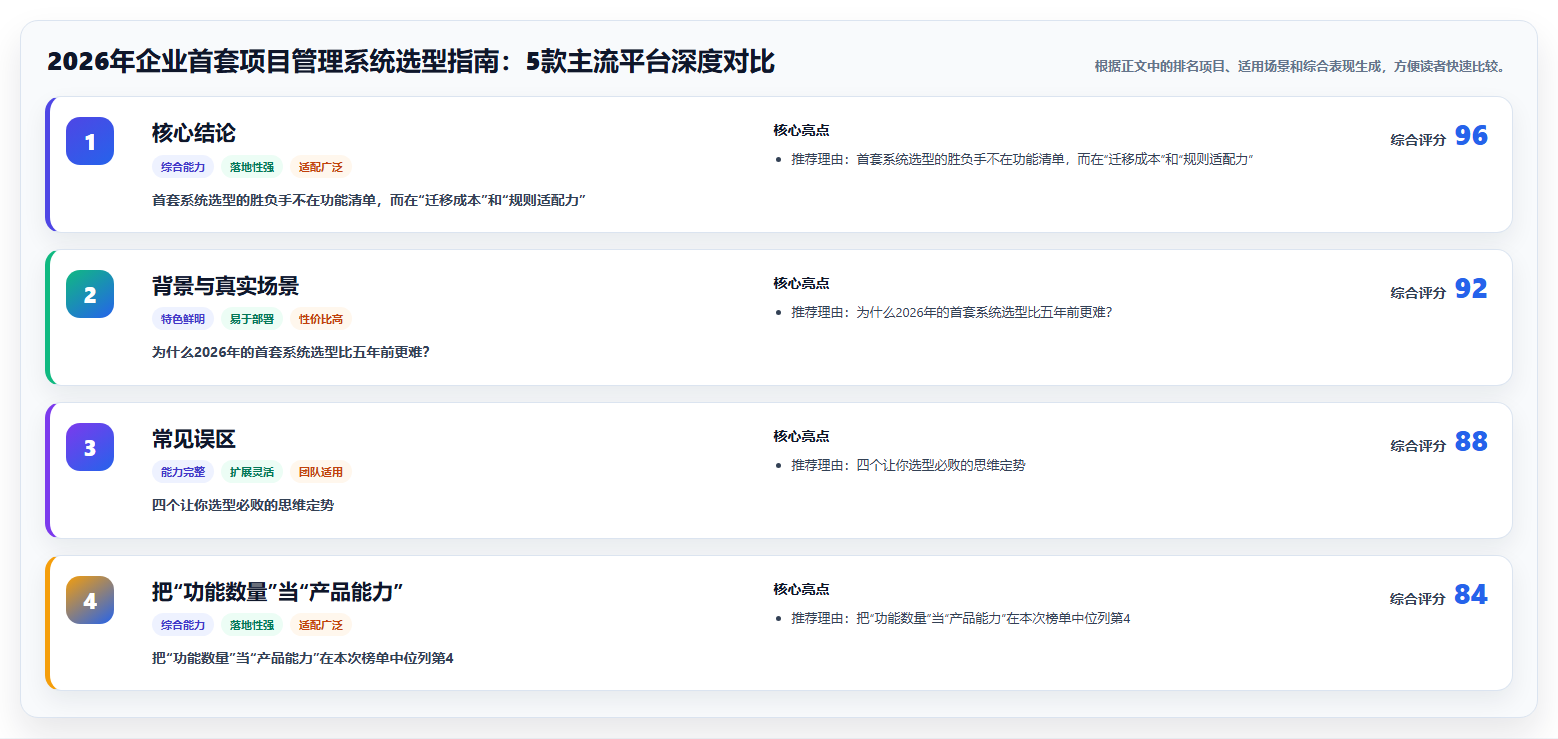Click the rank 1 number badge
Viewport: 1558px width, 739px height.
pyautogui.click(x=90, y=141)
